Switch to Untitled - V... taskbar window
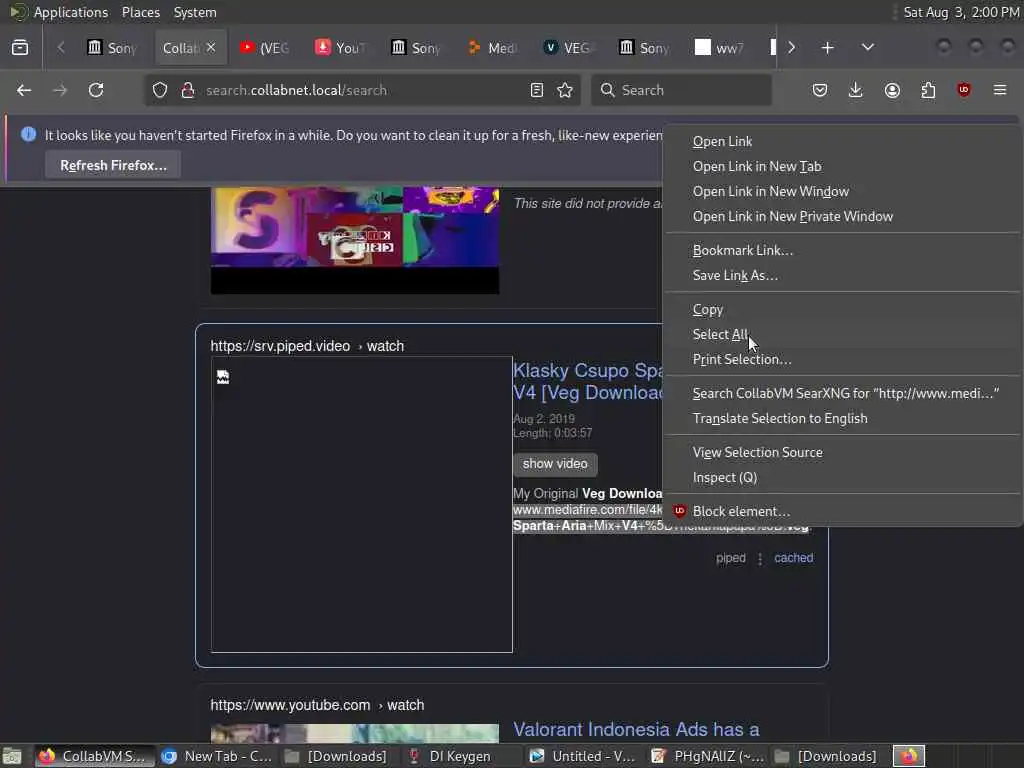 click(x=583, y=756)
